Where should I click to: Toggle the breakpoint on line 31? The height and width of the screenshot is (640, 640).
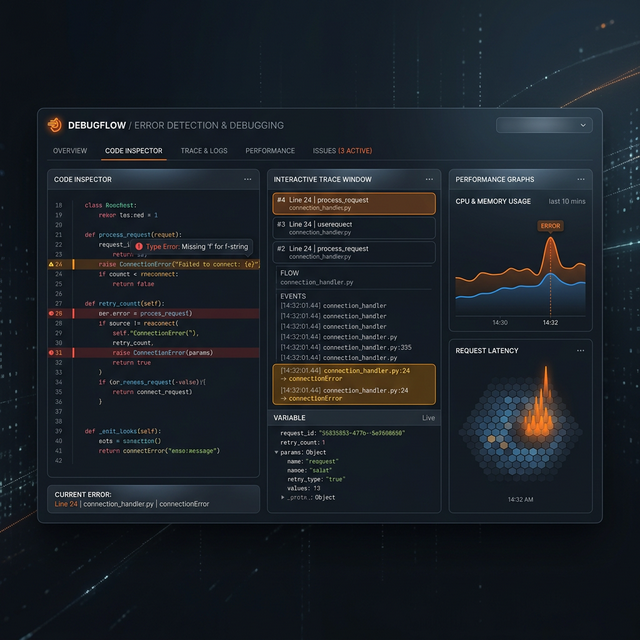pos(52,352)
